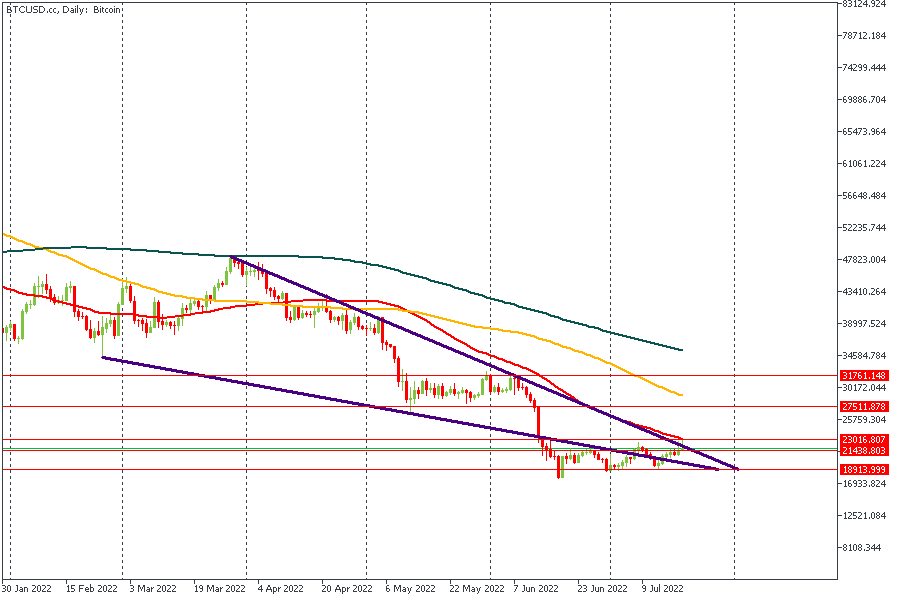Select the 43410.264 price axis label

tap(865, 292)
